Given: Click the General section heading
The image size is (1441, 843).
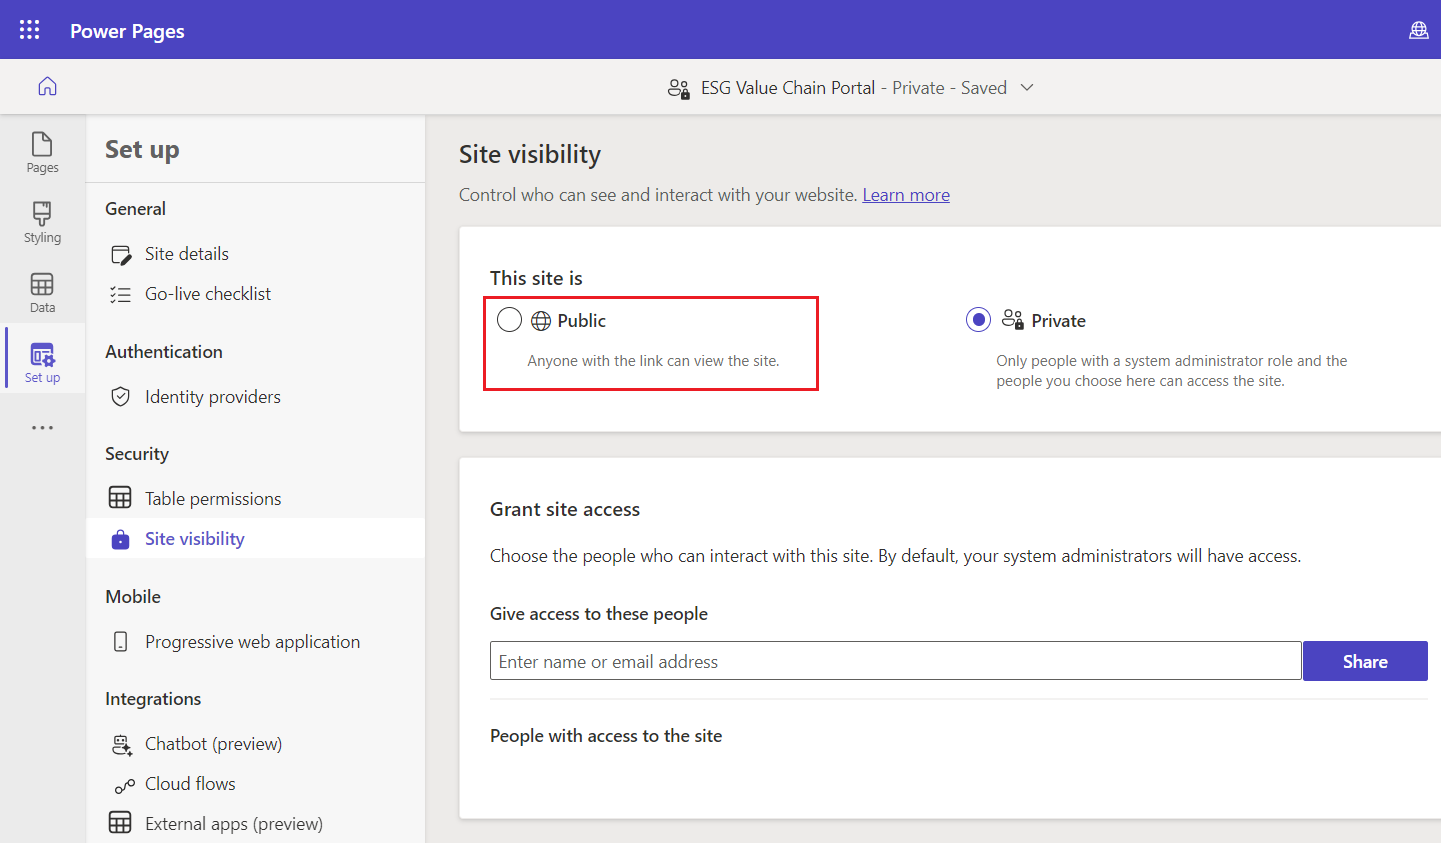Looking at the screenshot, I should point(135,209).
